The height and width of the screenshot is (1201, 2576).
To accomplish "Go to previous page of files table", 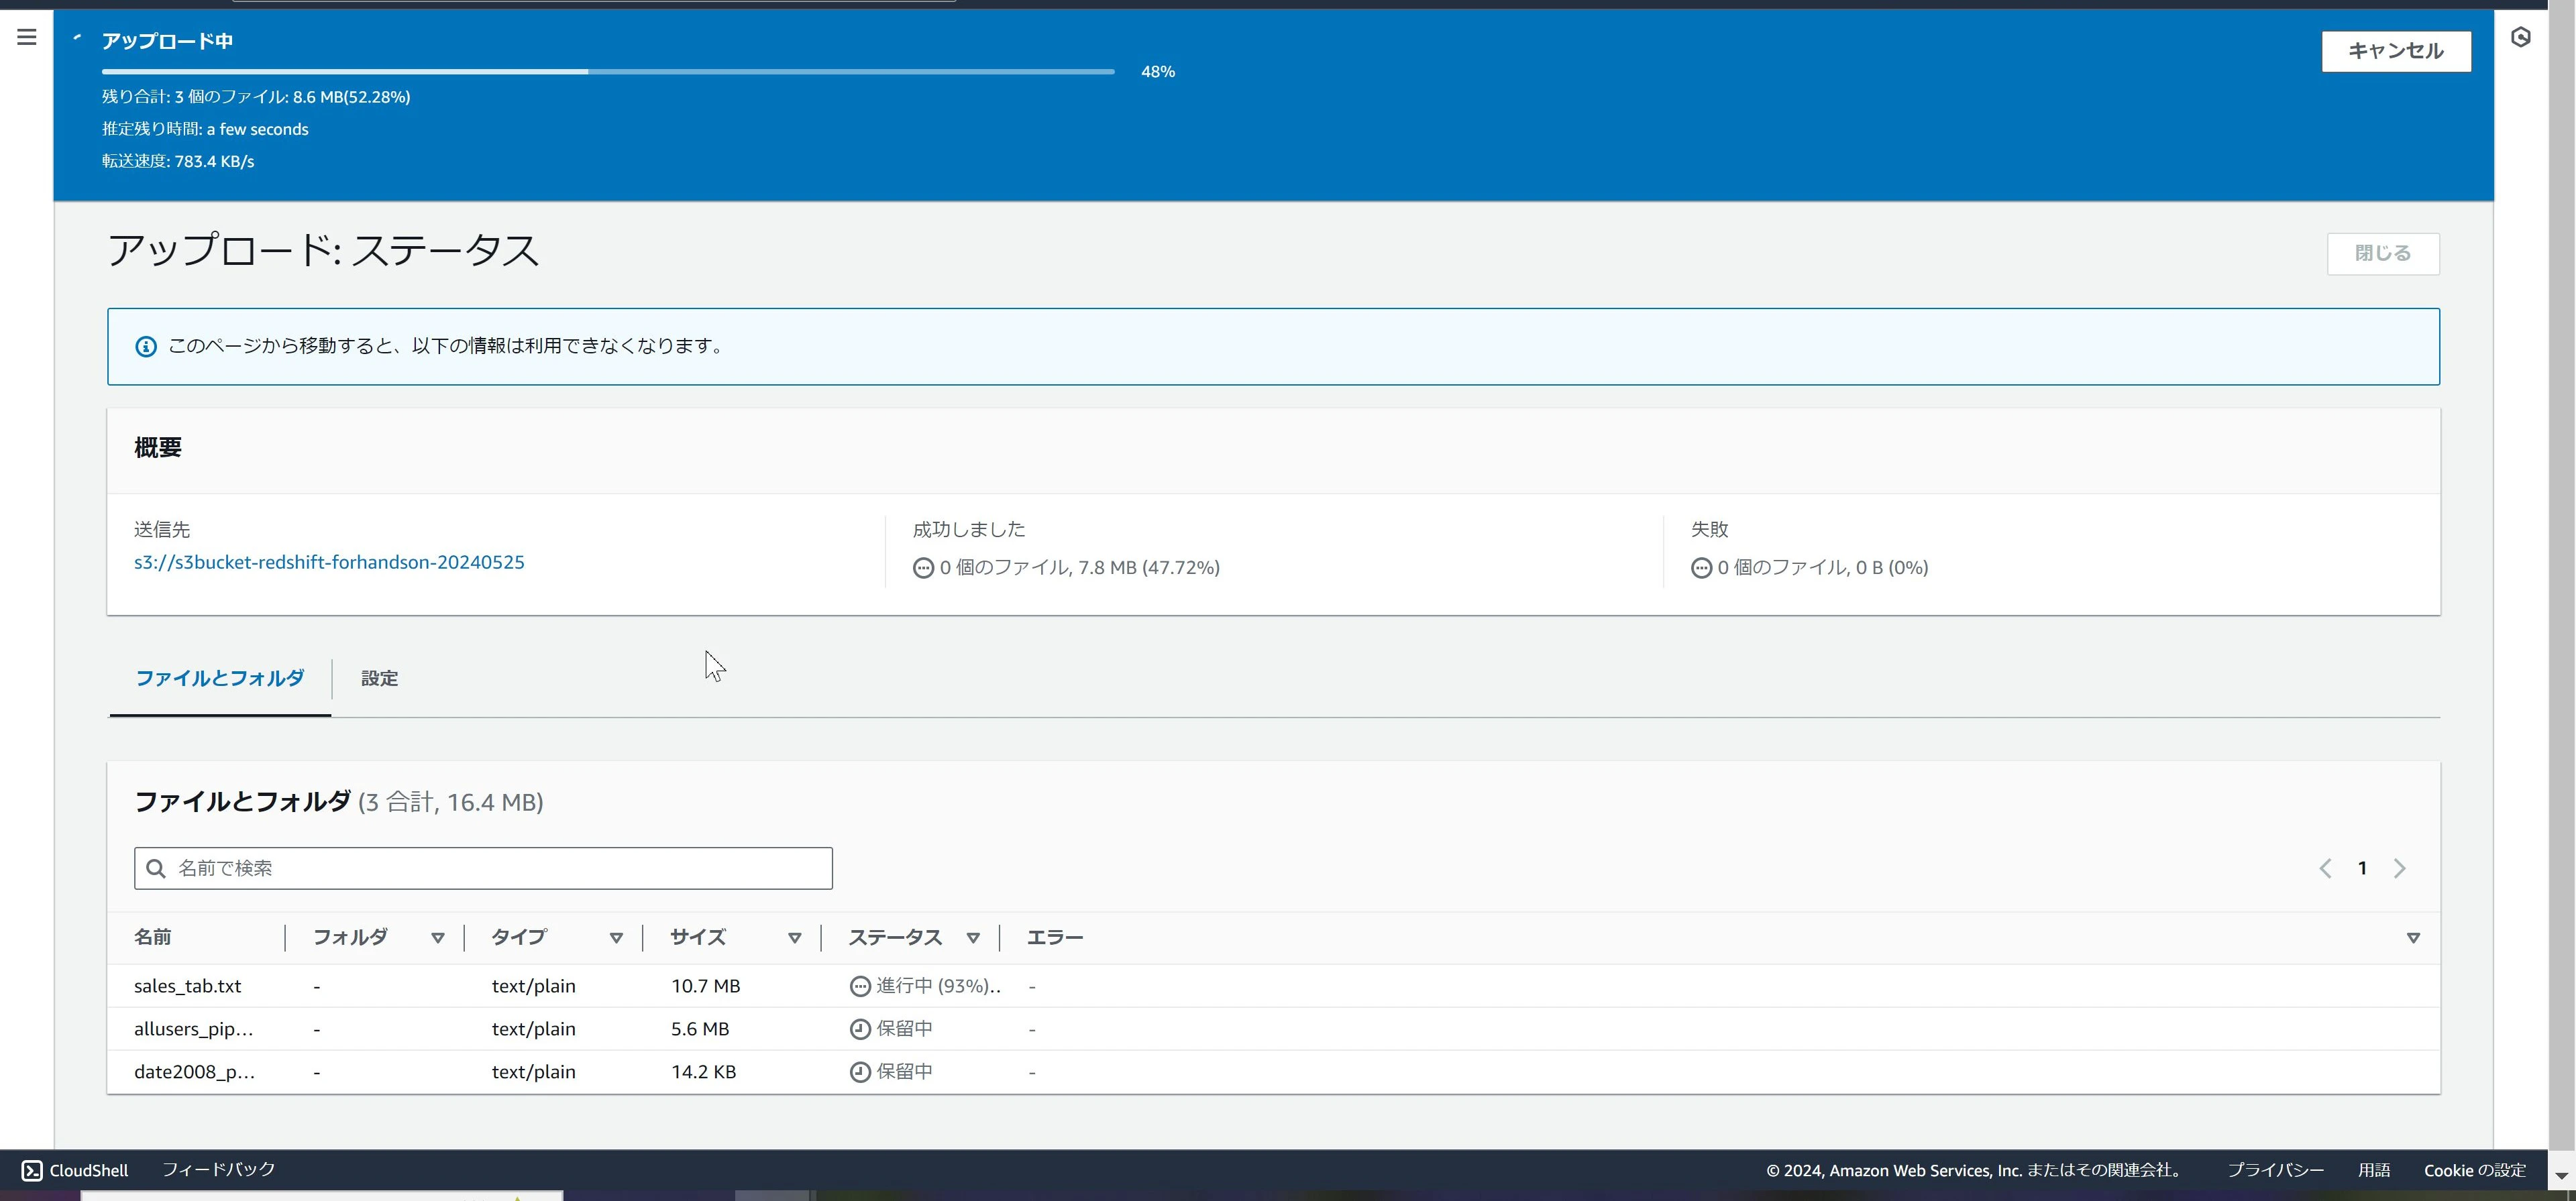I will click(2325, 868).
